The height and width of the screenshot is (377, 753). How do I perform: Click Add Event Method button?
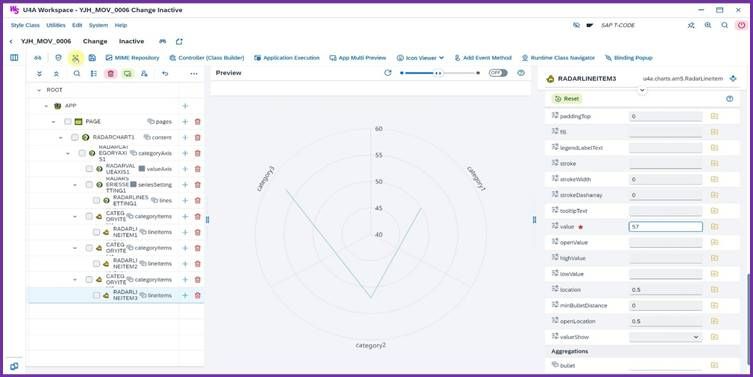tap(483, 58)
